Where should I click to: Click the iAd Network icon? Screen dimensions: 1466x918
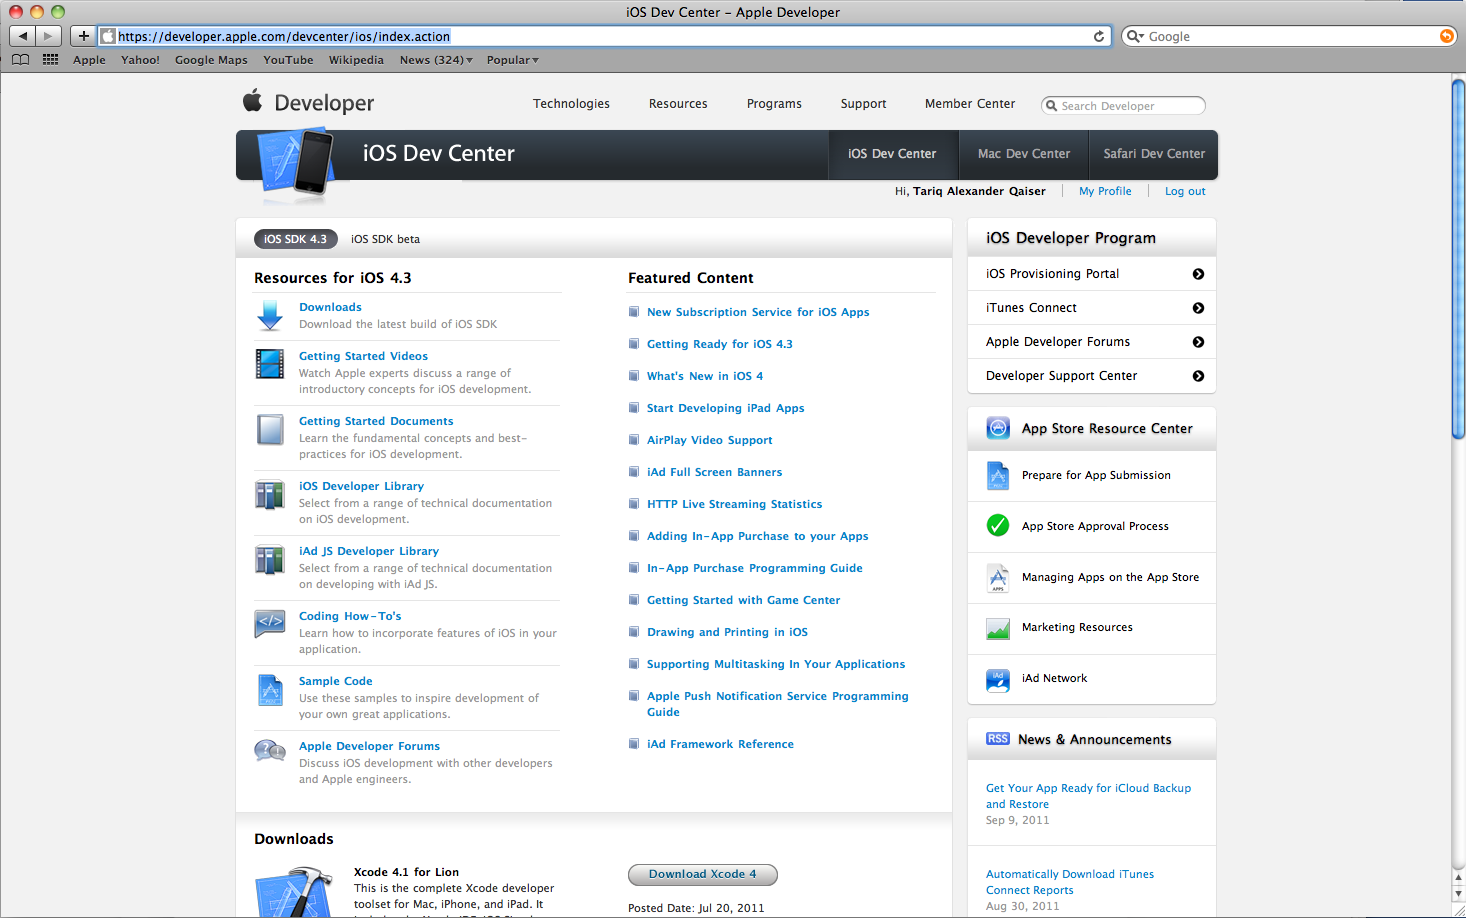click(998, 680)
